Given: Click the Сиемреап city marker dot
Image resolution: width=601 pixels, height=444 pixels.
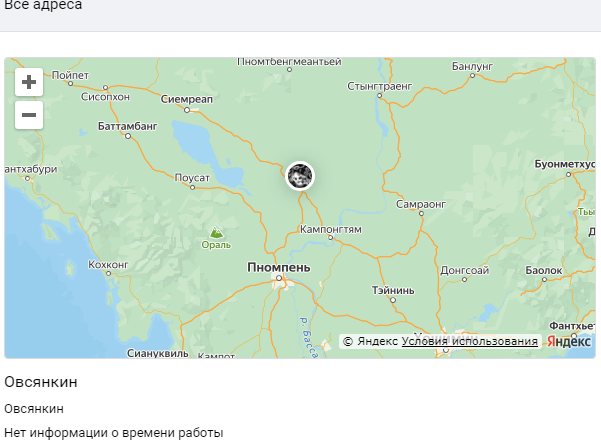Looking at the screenshot, I should click(187, 110).
